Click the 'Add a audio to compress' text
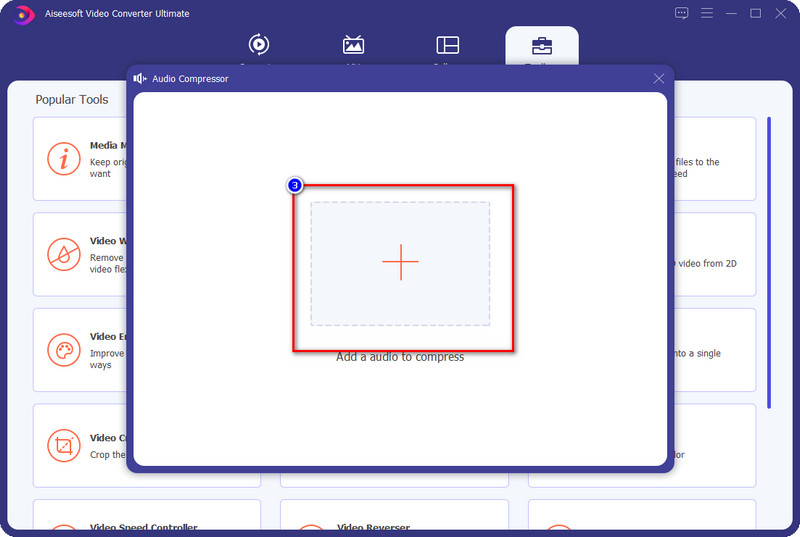The image size is (800, 537). [x=400, y=357]
